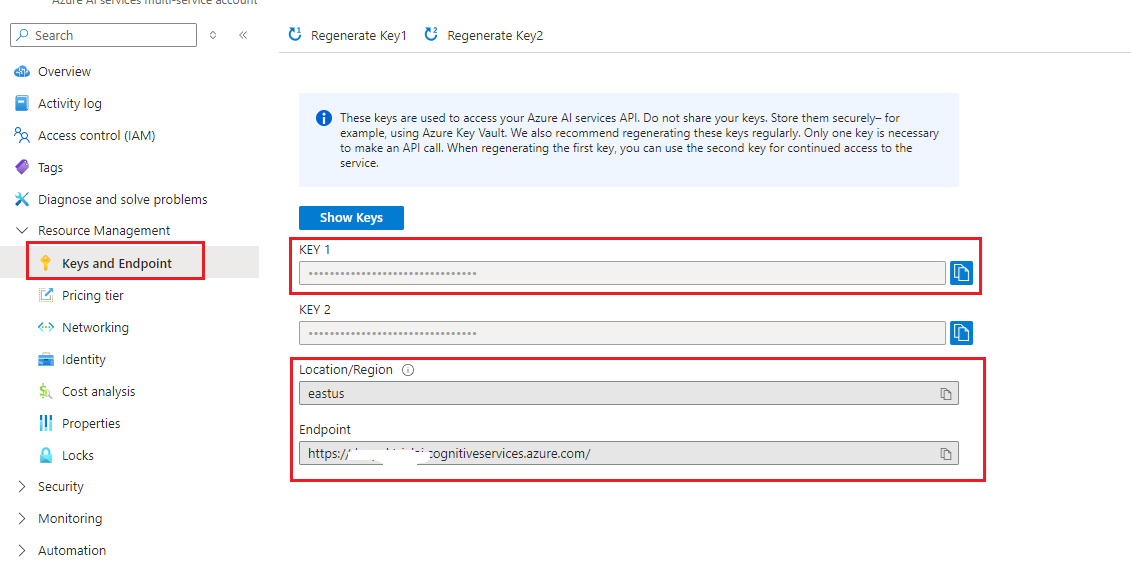Click the Cost analysis dollar icon
Screen dimensions: 1131x576
(46, 391)
